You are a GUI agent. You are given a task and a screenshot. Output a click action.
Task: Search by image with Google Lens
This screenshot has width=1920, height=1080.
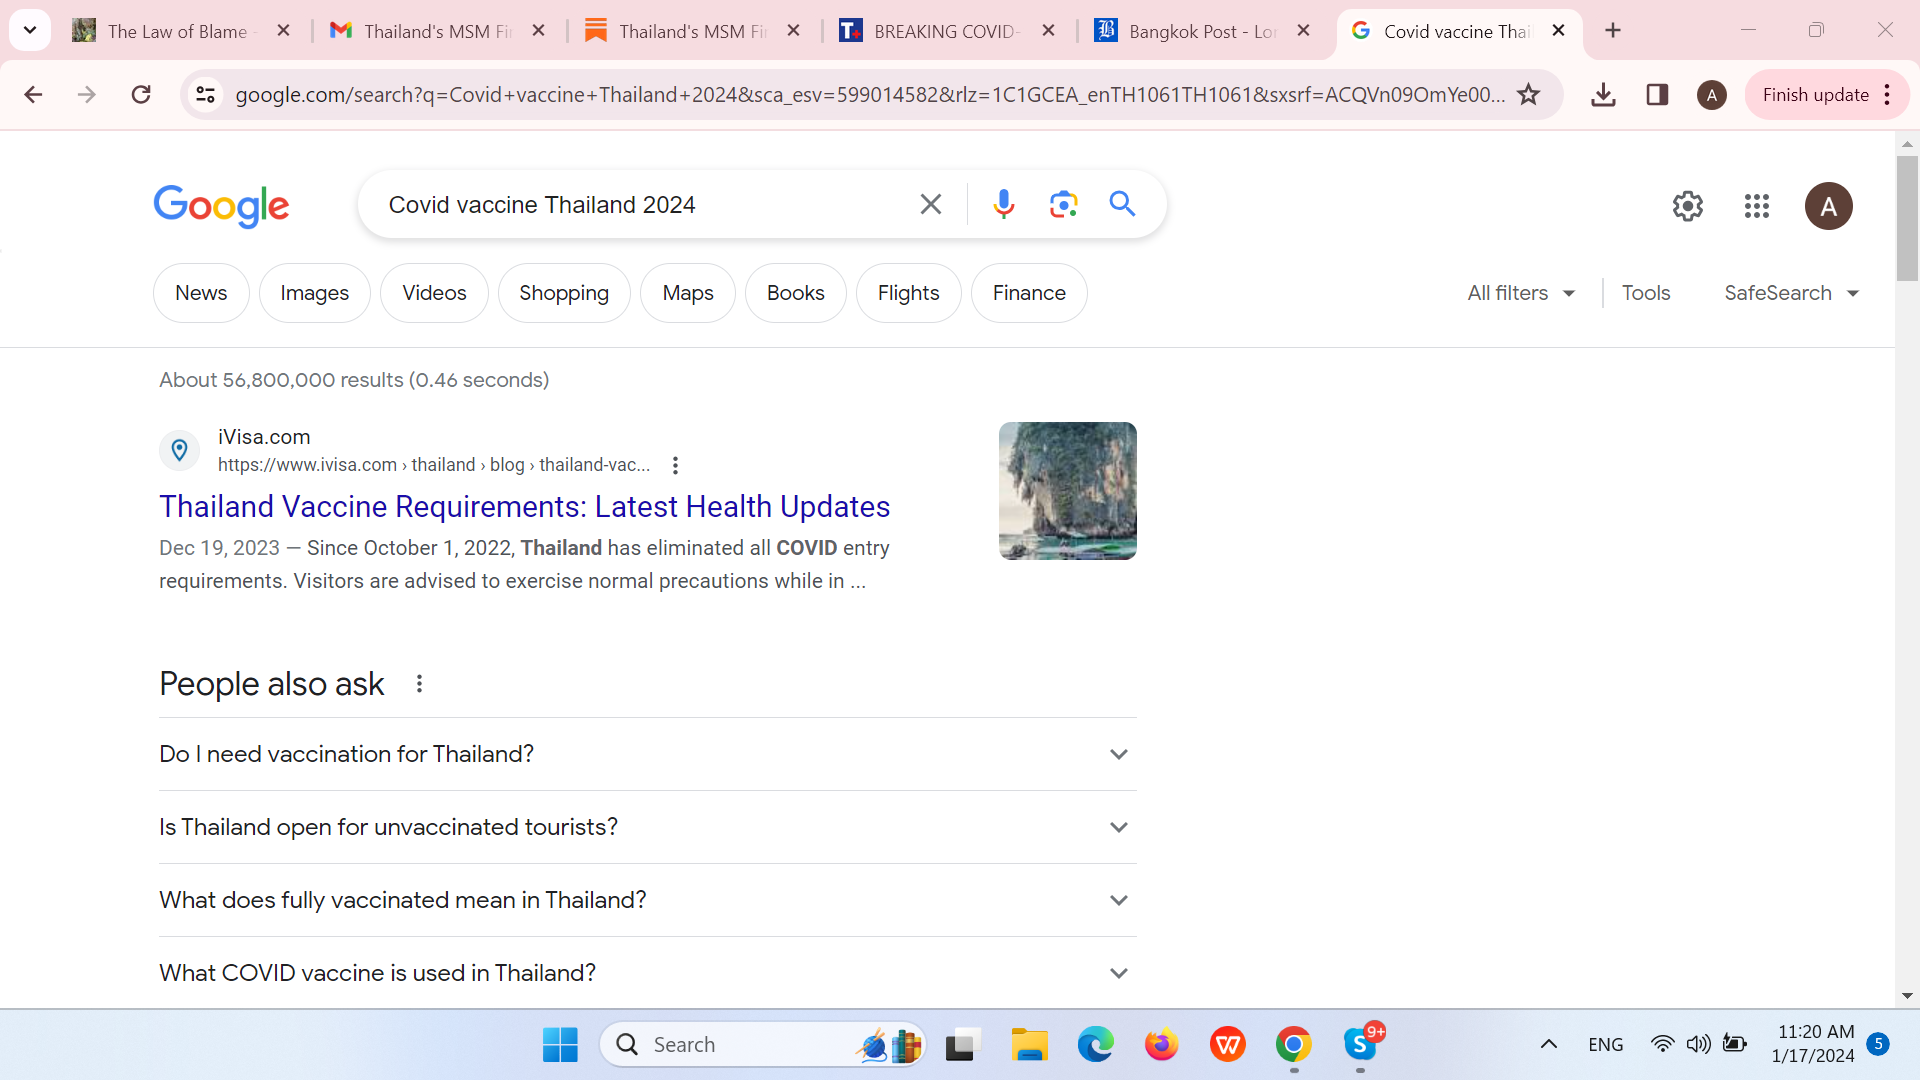point(1063,205)
